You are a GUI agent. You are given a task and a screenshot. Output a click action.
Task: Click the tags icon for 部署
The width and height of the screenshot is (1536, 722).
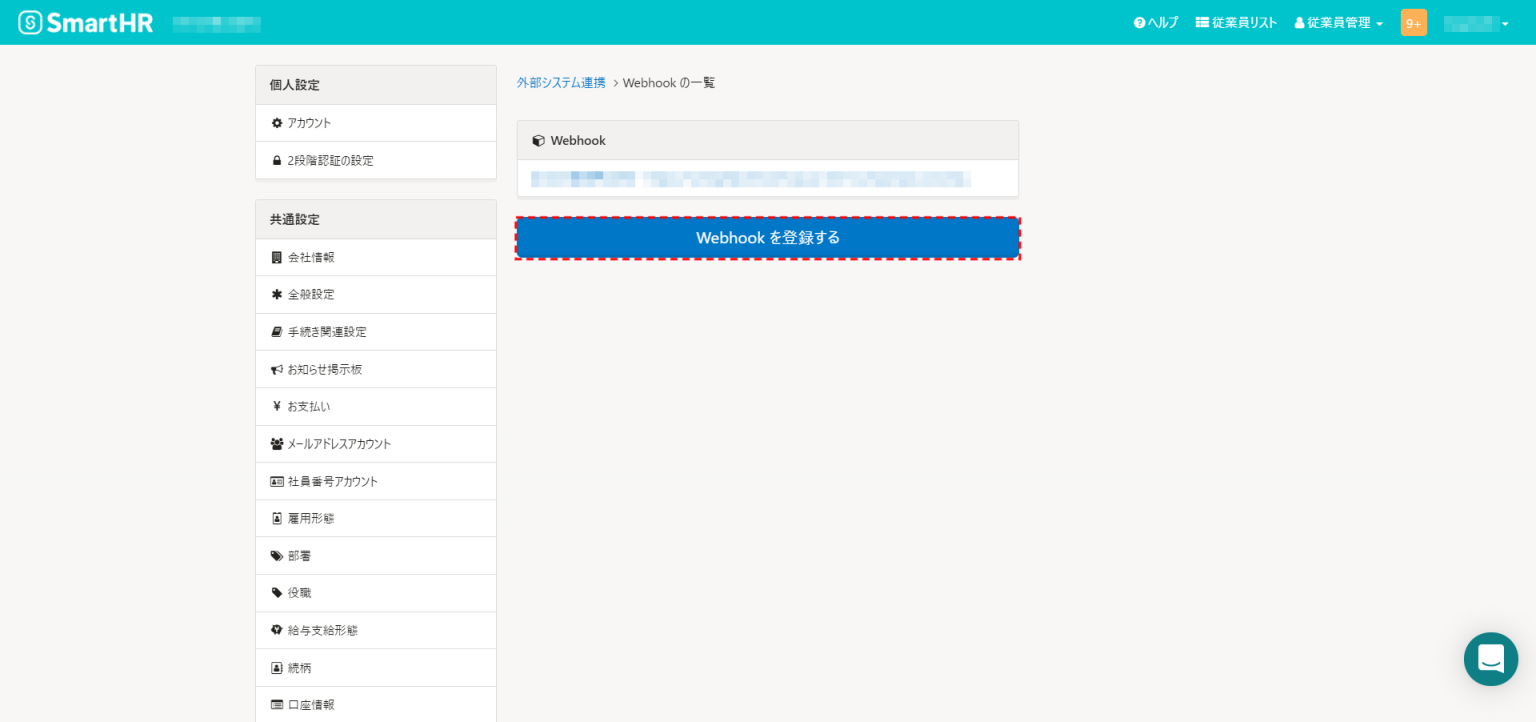(x=277, y=555)
